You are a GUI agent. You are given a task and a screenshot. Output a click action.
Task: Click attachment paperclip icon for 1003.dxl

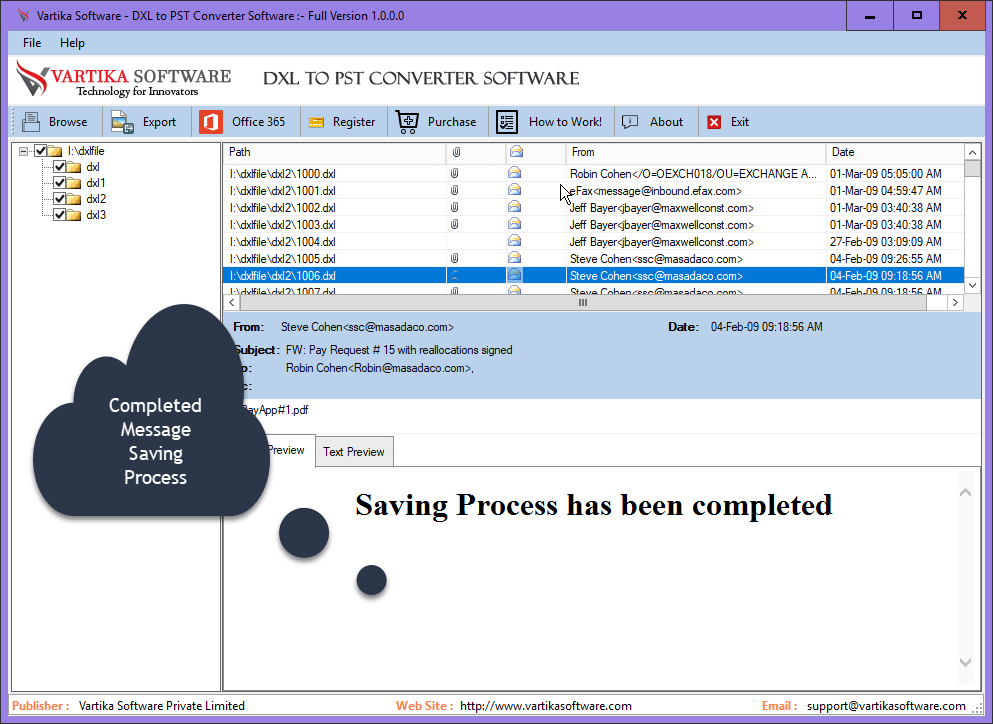tap(455, 224)
